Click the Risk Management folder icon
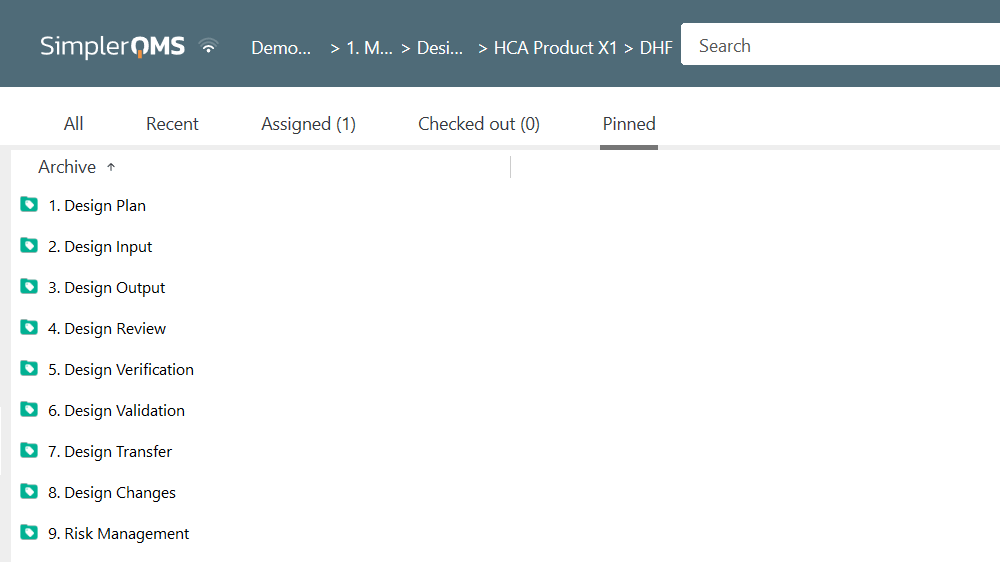The height and width of the screenshot is (562, 1000). 29,533
